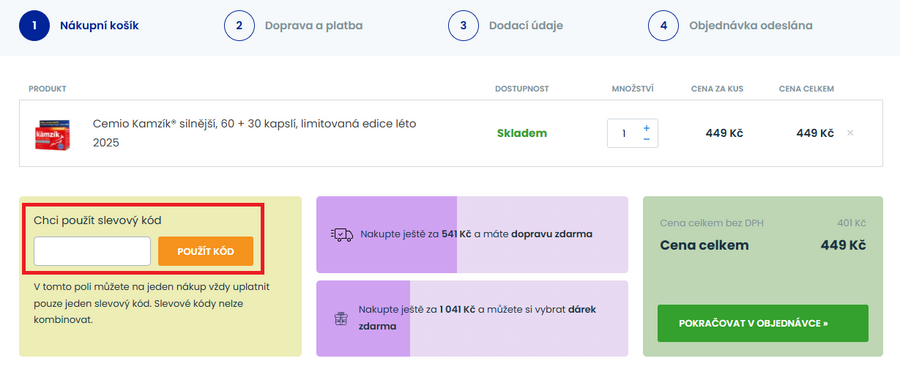Go to step 3 Dodací údaje
900x372 pixels.
click(x=506, y=26)
